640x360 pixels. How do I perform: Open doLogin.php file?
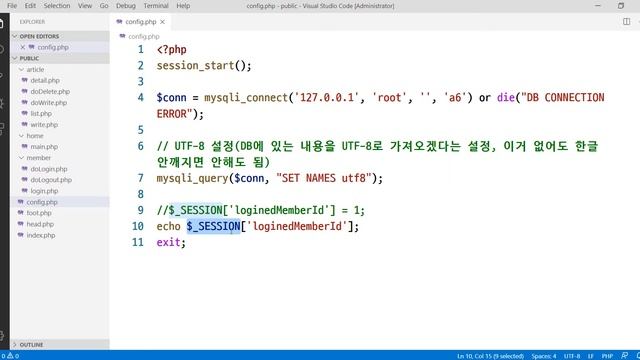pos(49,169)
